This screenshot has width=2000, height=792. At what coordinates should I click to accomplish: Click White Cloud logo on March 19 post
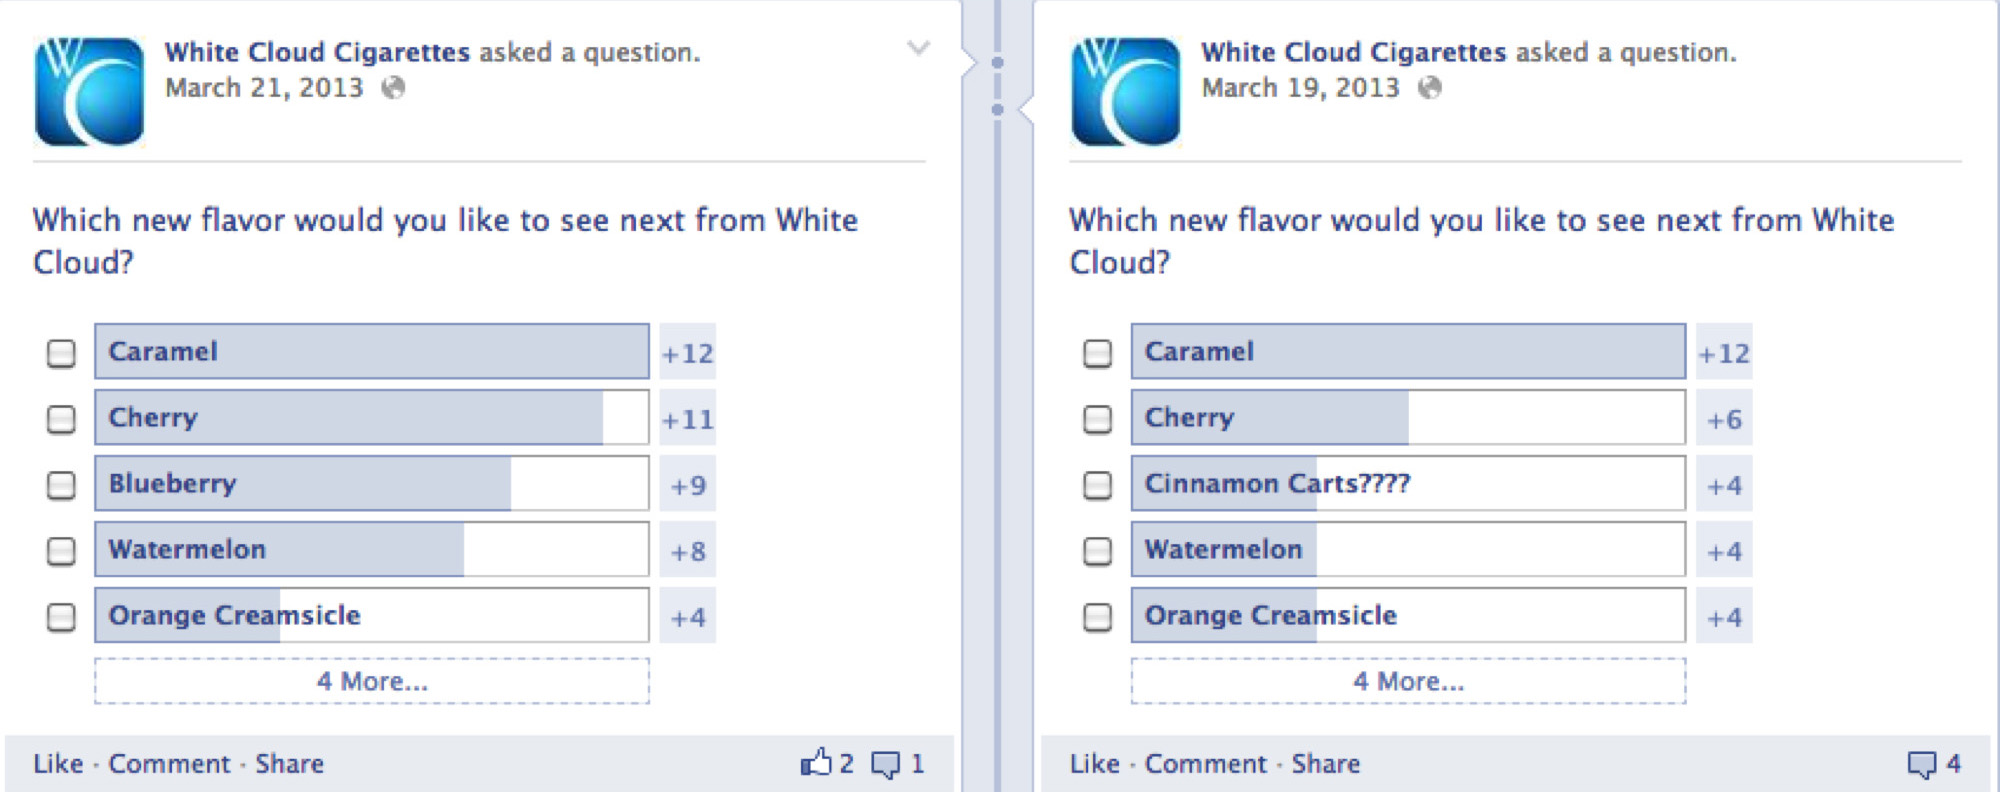click(x=1125, y=92)
